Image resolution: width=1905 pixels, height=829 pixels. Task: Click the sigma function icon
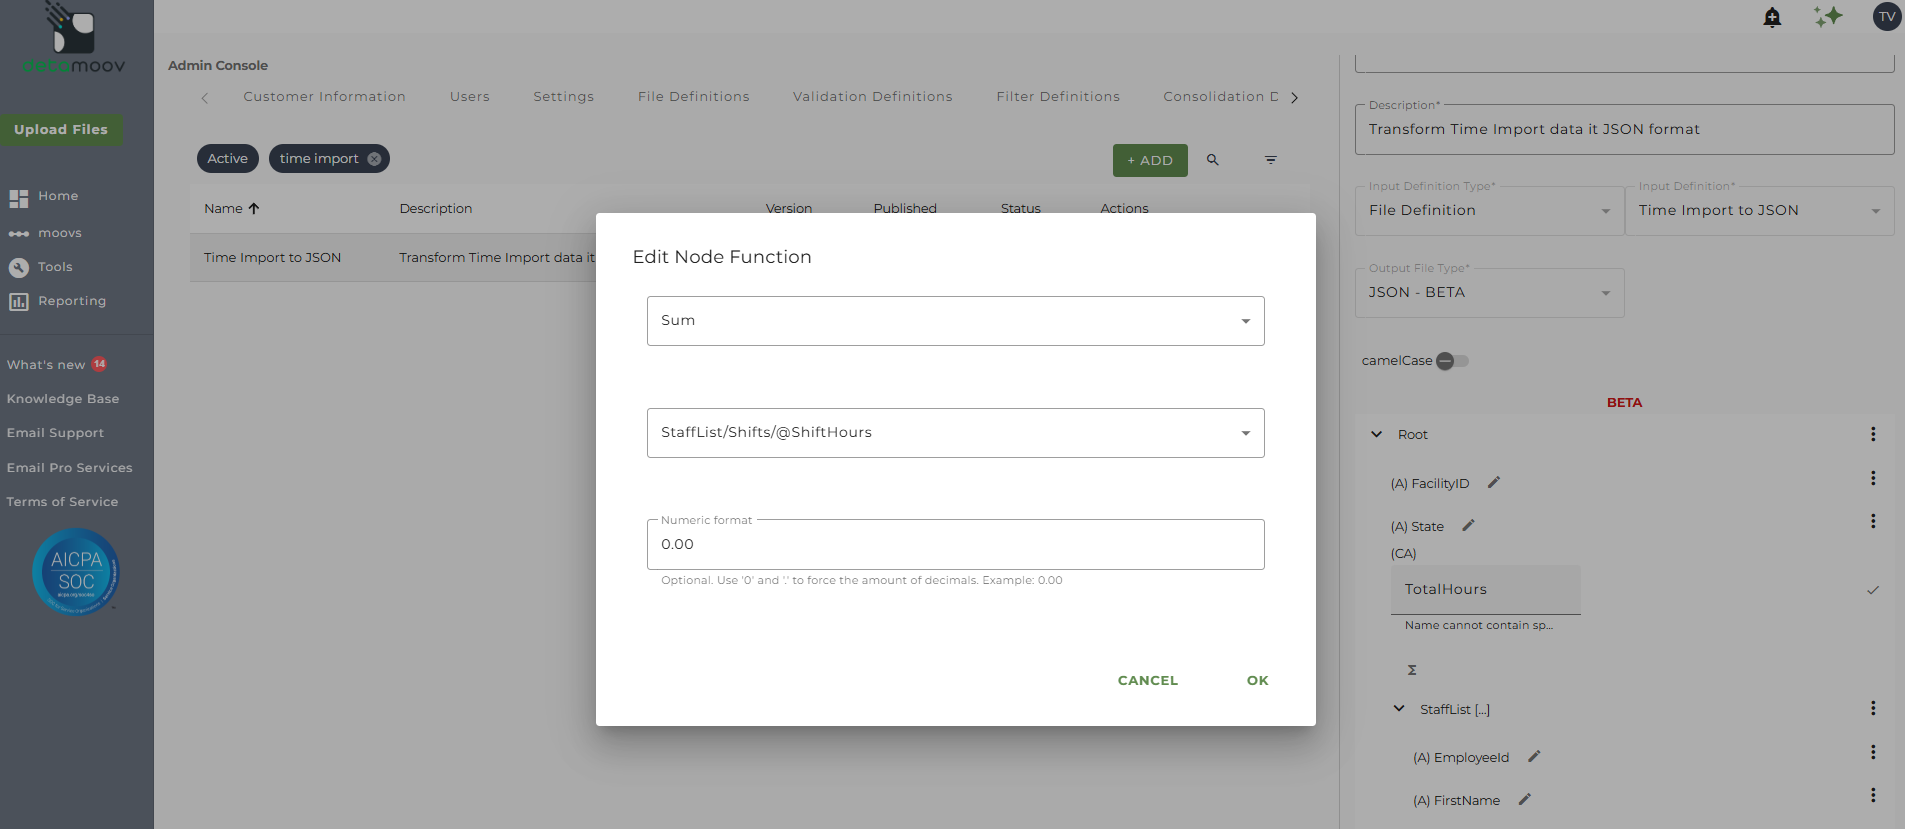point(1412,670)
